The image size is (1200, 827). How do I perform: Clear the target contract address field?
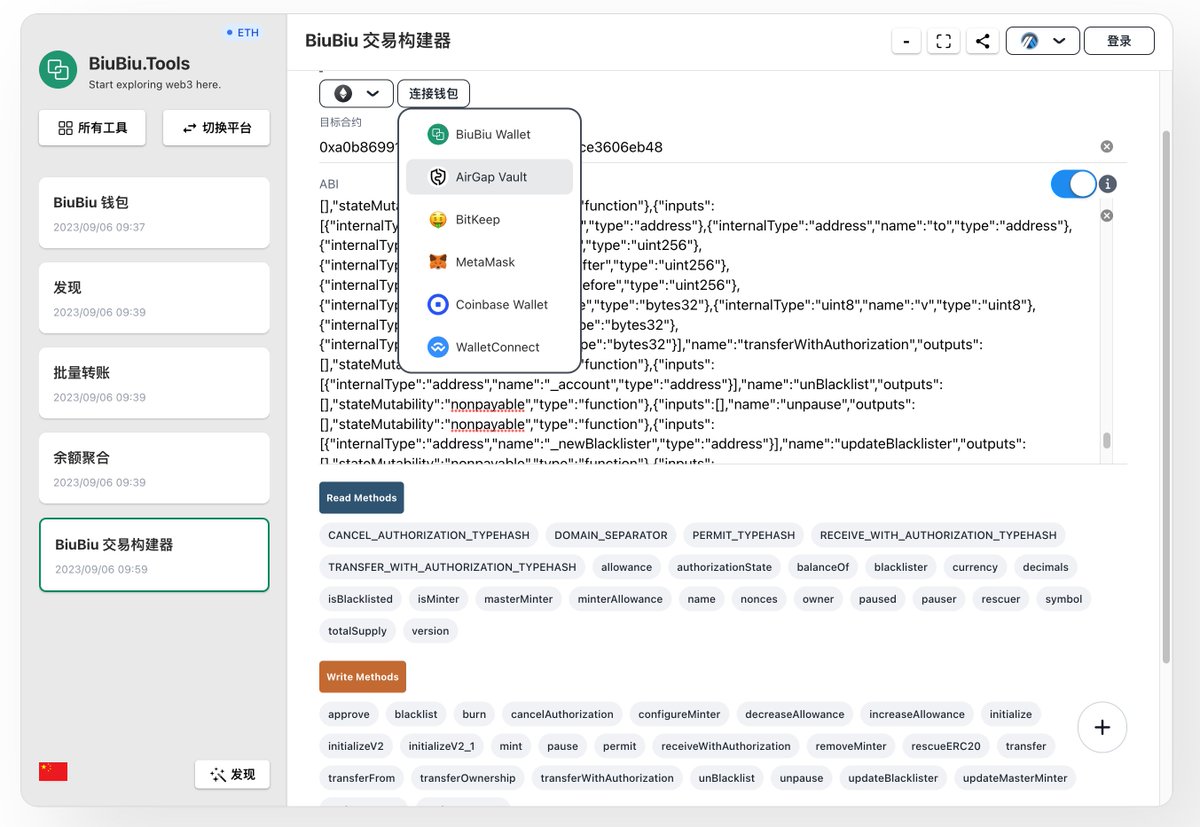coord(1107,147)
